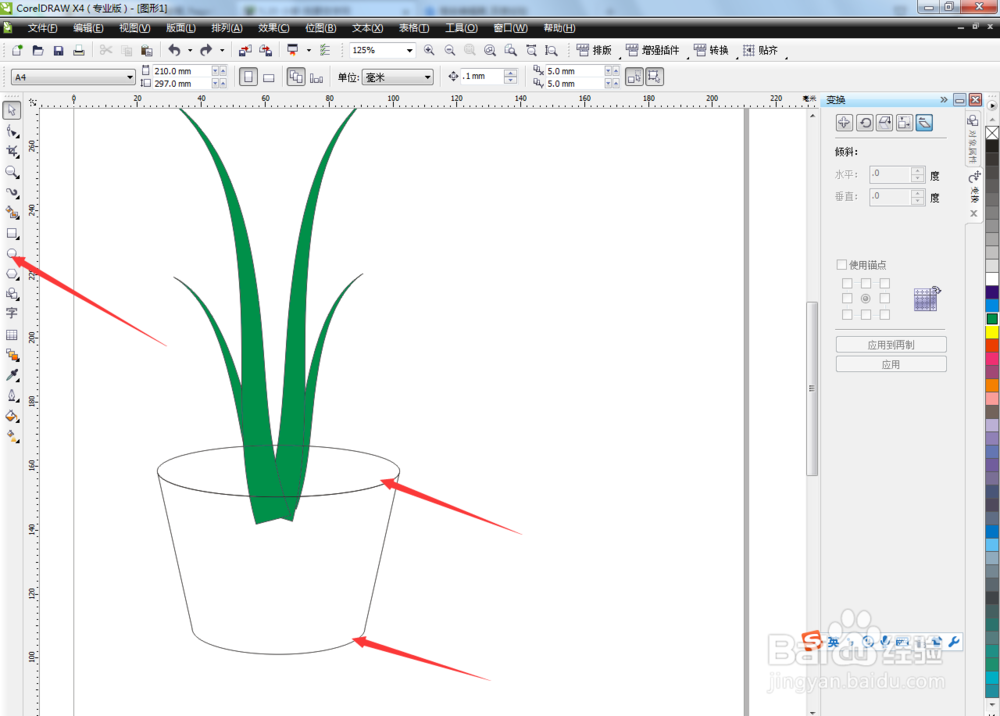This screenshot has width=1000, height=716.
Task: Select the Eyedropper tool
Action: tap(11, 376)
